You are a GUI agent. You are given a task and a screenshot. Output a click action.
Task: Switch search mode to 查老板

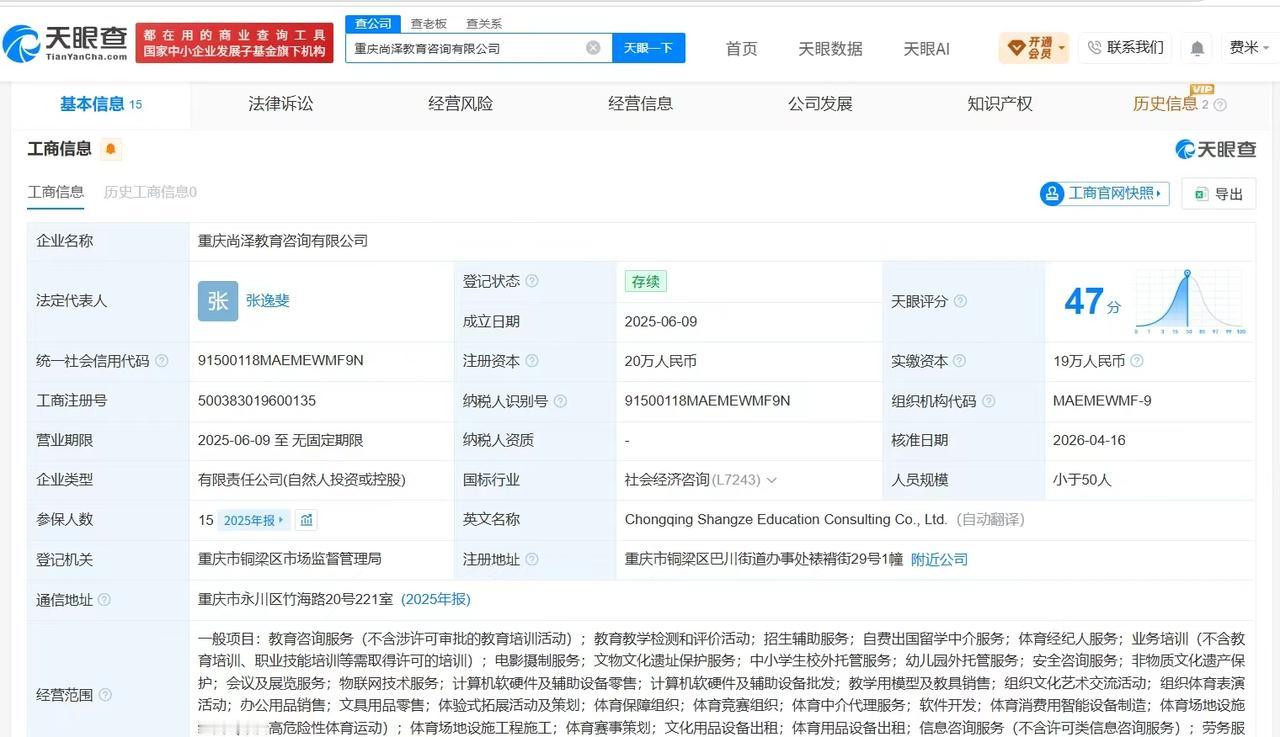429,23
